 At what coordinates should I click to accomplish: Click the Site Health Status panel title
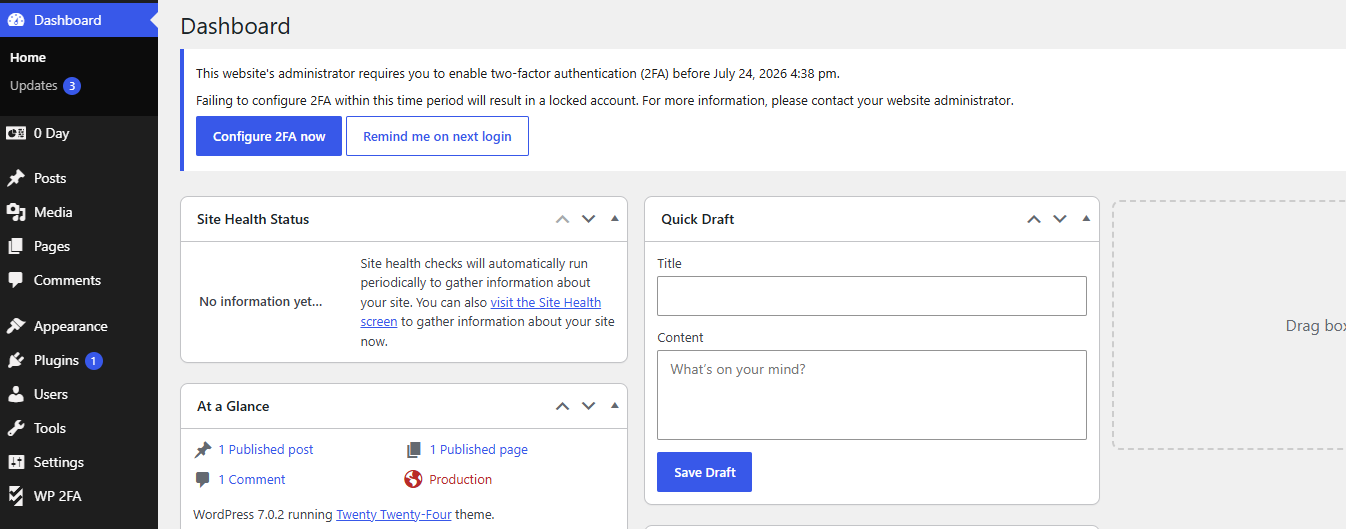[253, 219]
